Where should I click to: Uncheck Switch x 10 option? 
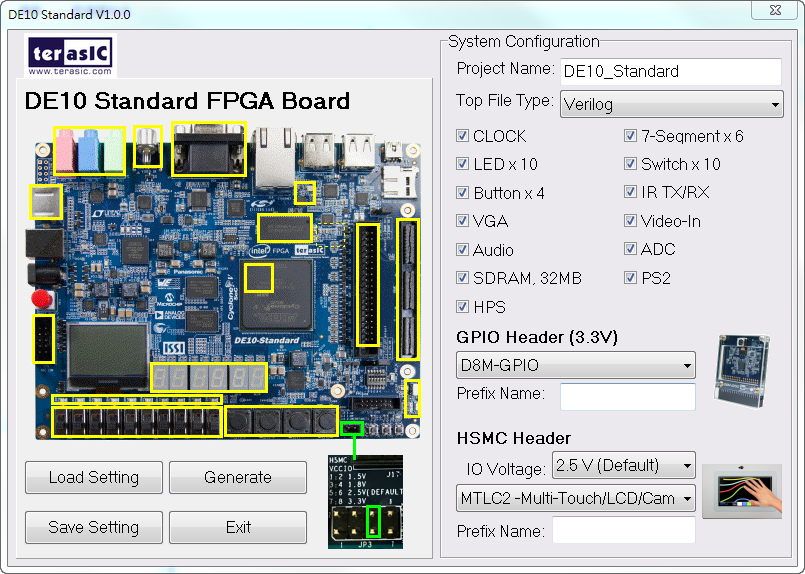coord(630,164)
